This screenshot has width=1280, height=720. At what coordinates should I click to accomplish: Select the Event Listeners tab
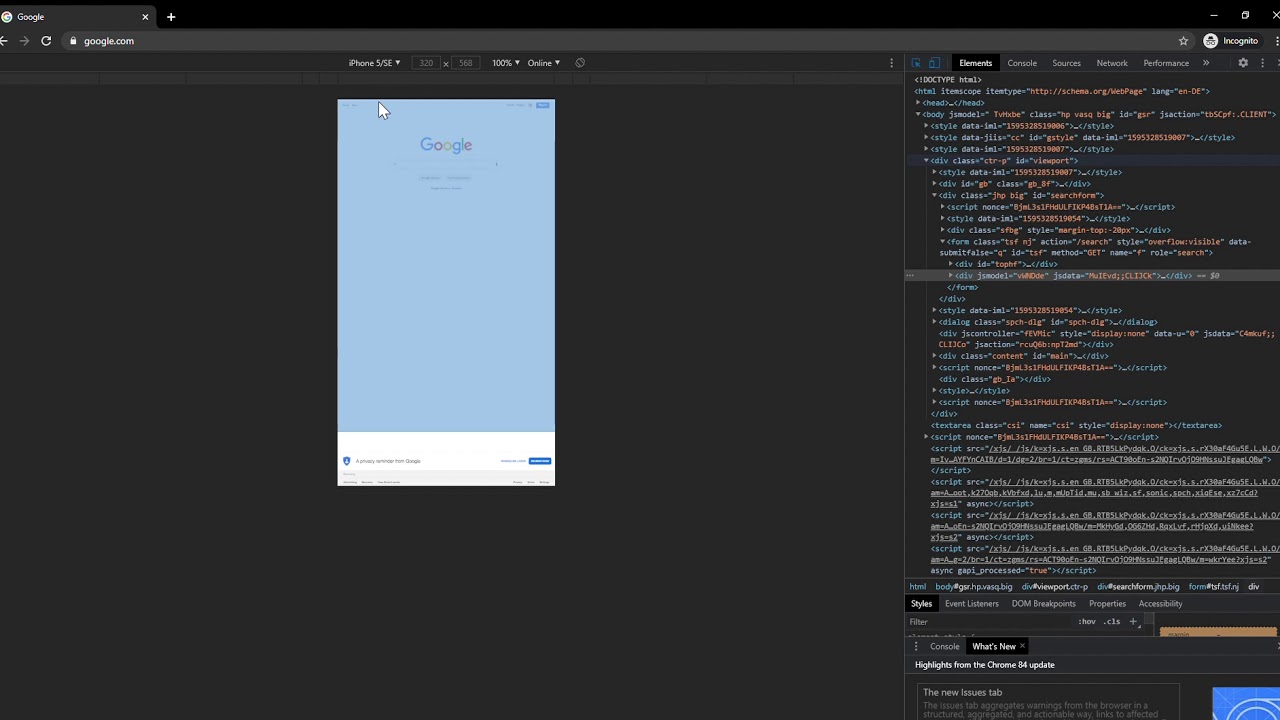972,604
